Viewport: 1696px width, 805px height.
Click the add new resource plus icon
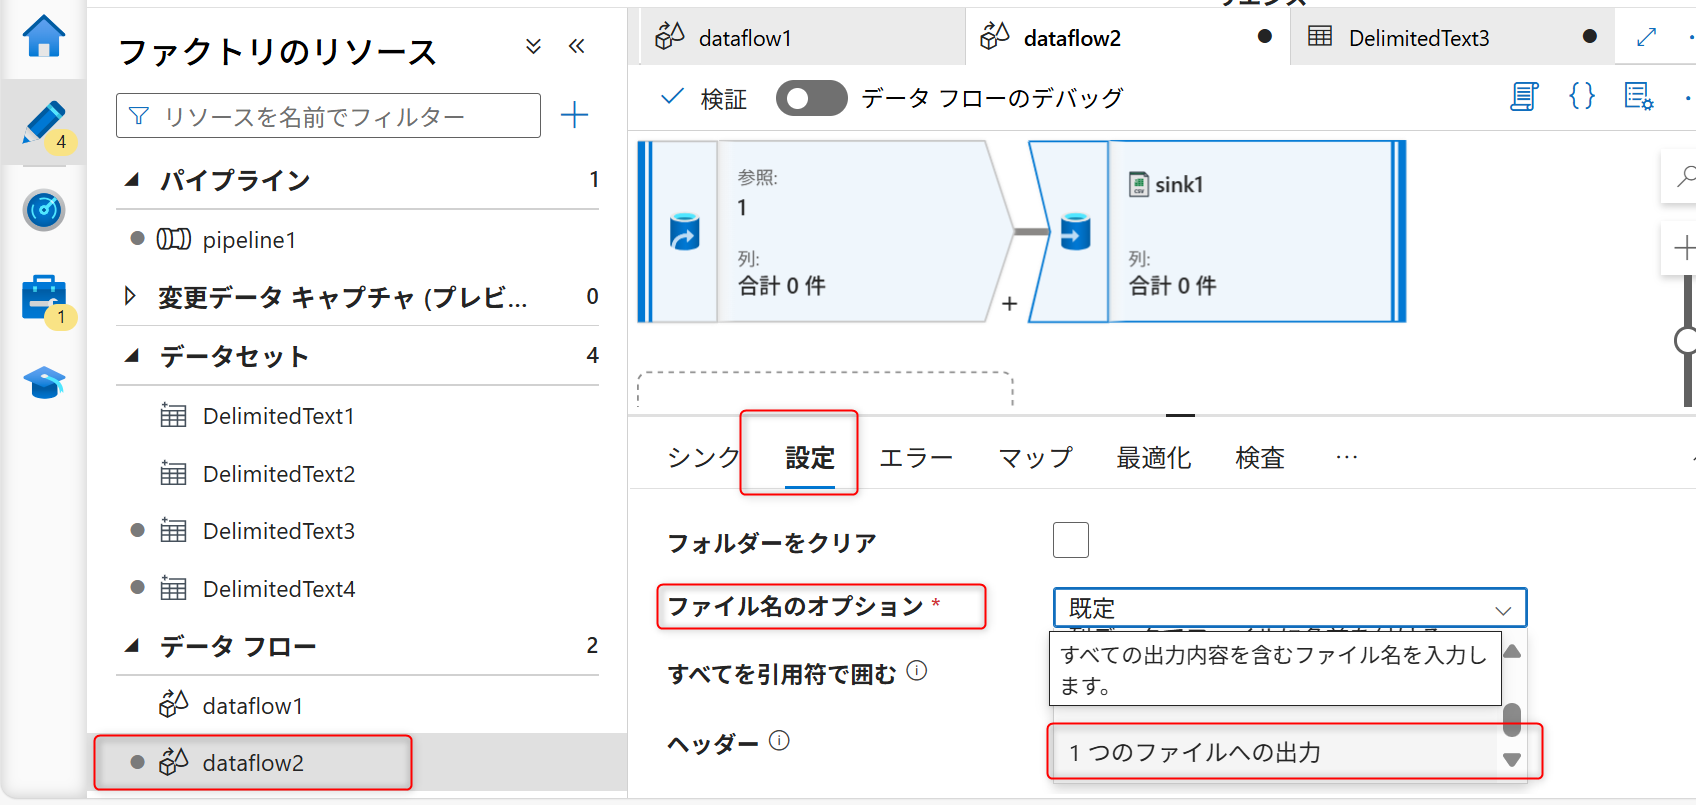point(574,115)
